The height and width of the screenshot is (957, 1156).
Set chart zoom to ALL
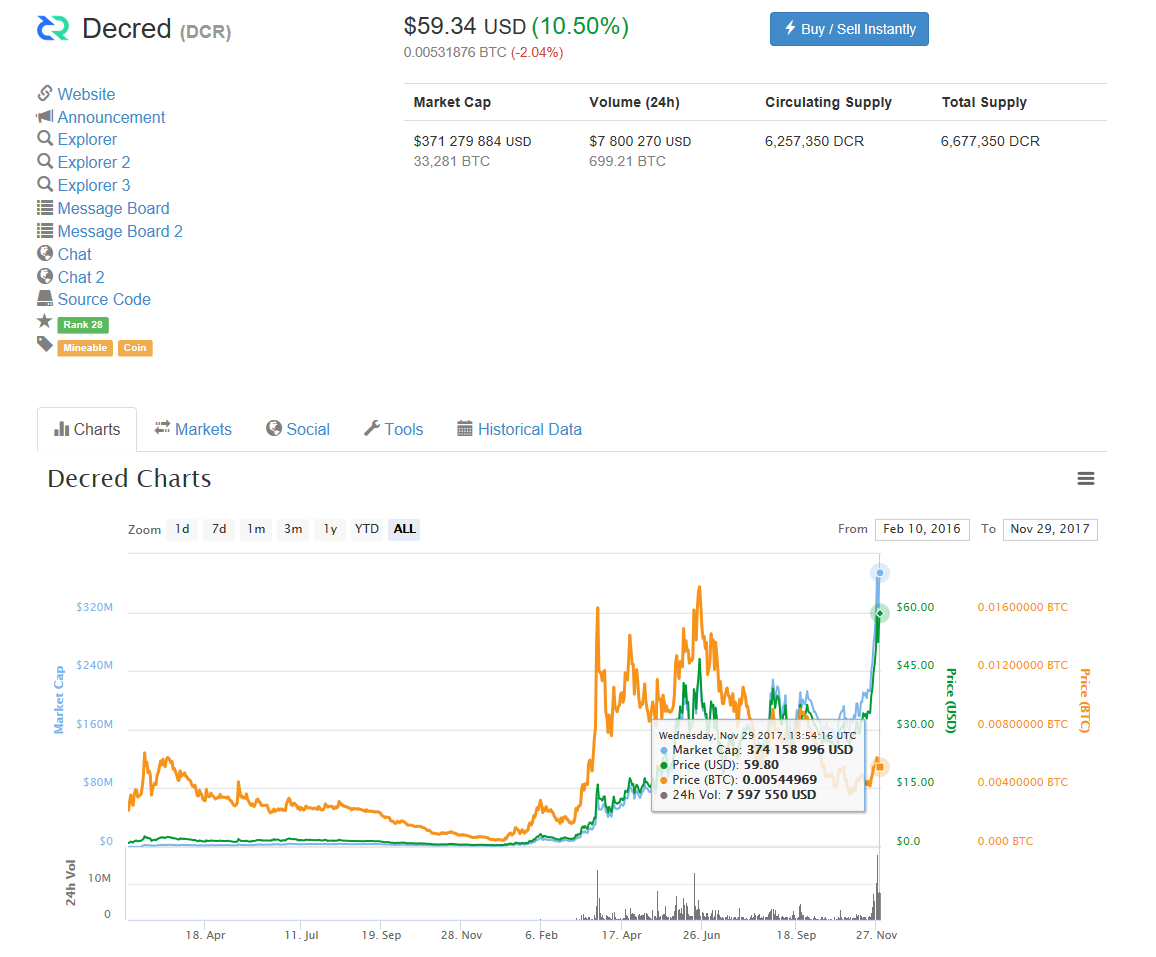404,529
